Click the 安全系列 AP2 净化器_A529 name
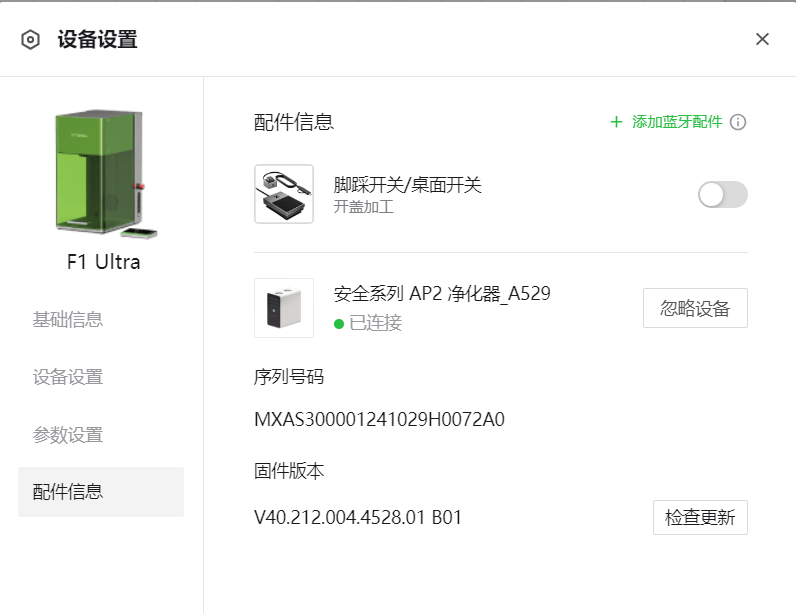 (x=441, y=294)
